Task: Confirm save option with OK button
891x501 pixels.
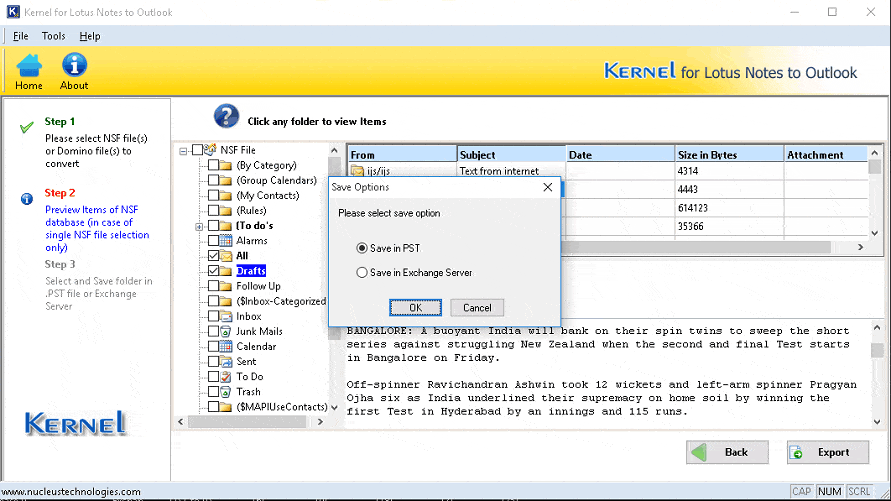Action: (415, 308)
